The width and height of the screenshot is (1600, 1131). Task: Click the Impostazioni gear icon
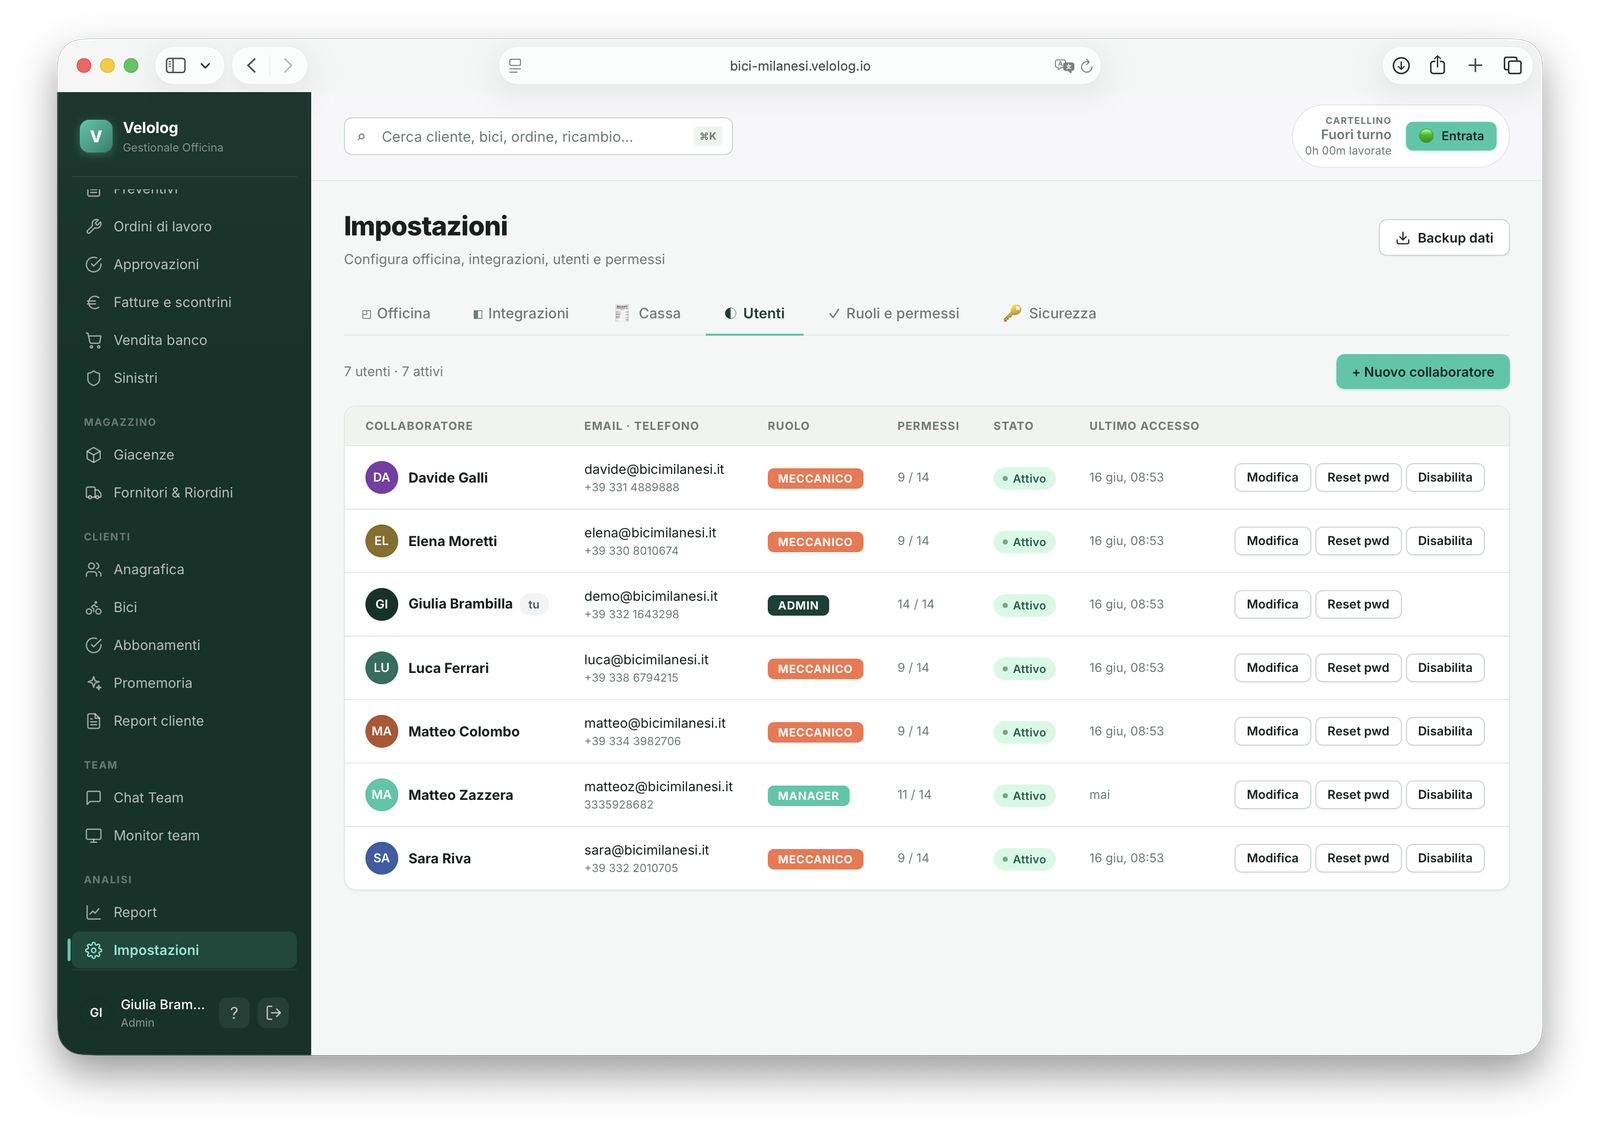tap(94, 950)
